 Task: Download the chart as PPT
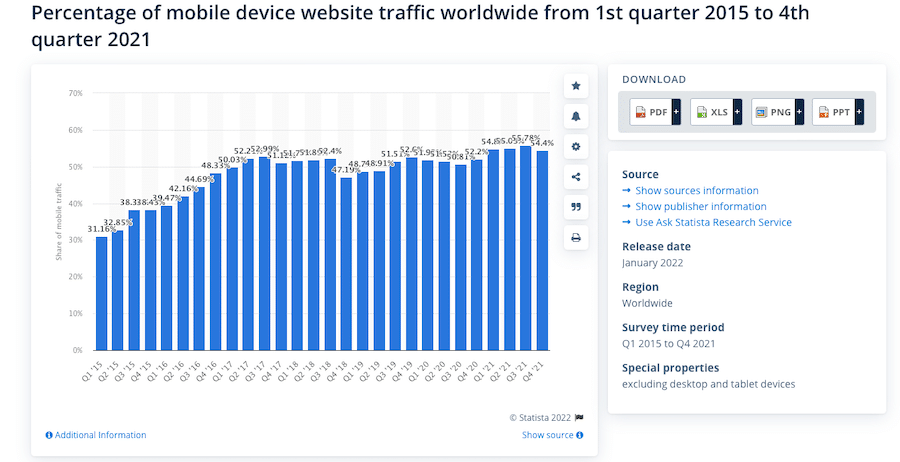tap(833, 112)
